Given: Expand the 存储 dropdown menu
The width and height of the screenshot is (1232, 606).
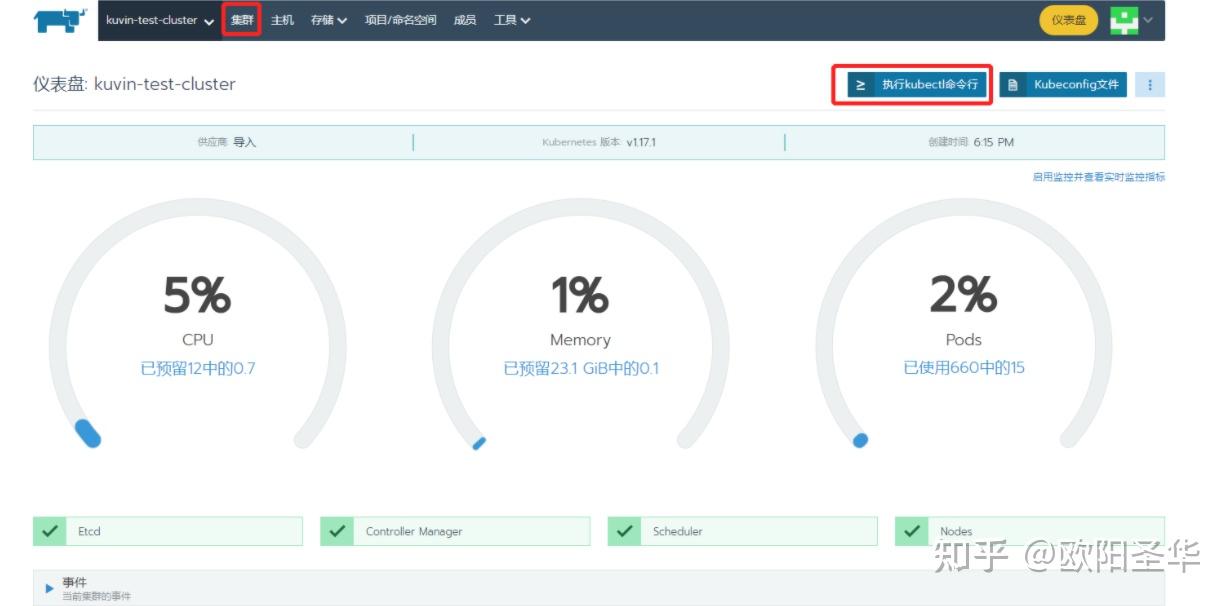Looking at the screenshot, I should click(x=329, y=20).
